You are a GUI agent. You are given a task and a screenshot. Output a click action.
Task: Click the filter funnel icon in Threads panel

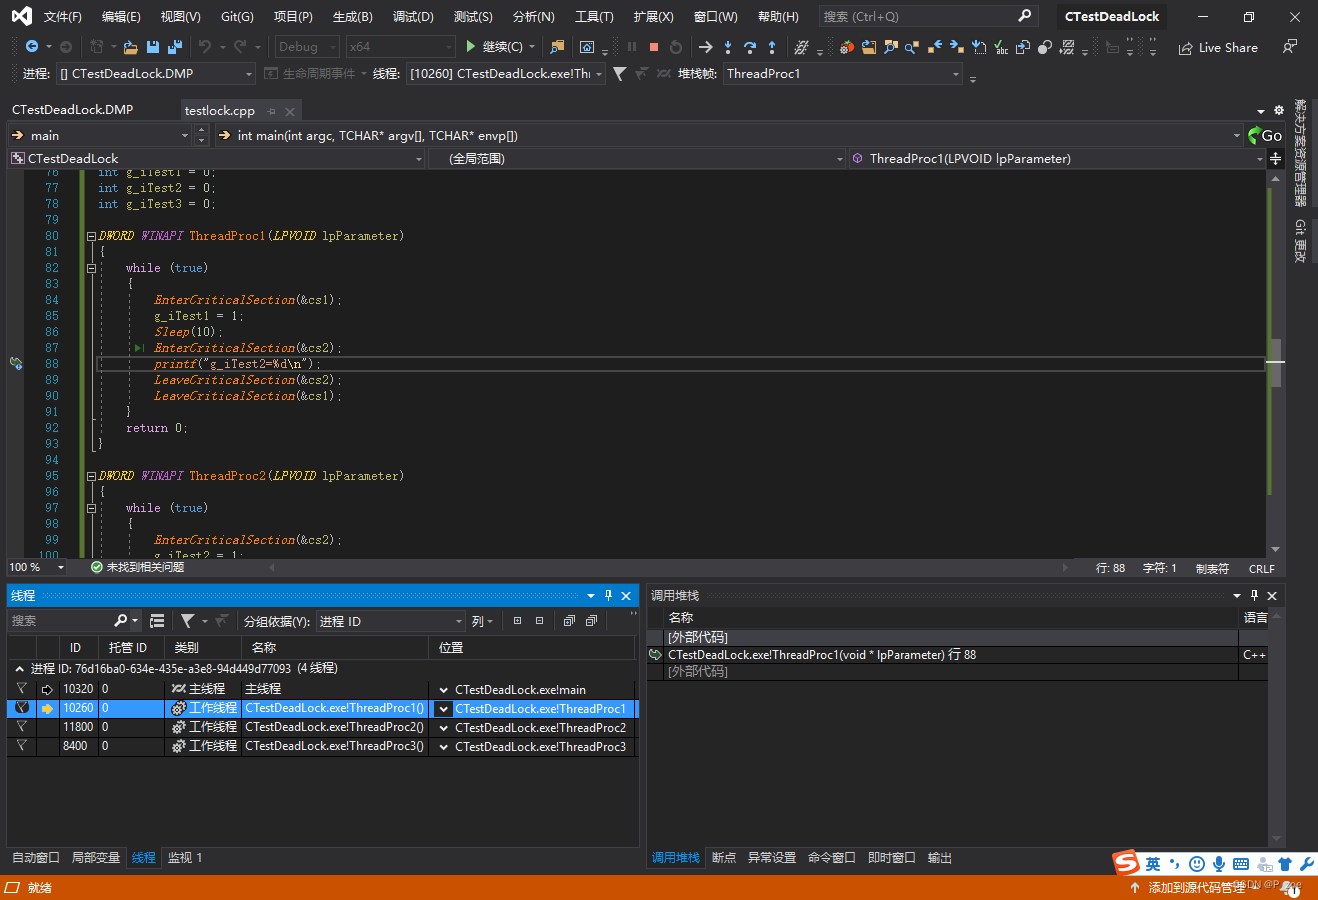(187, 621)
